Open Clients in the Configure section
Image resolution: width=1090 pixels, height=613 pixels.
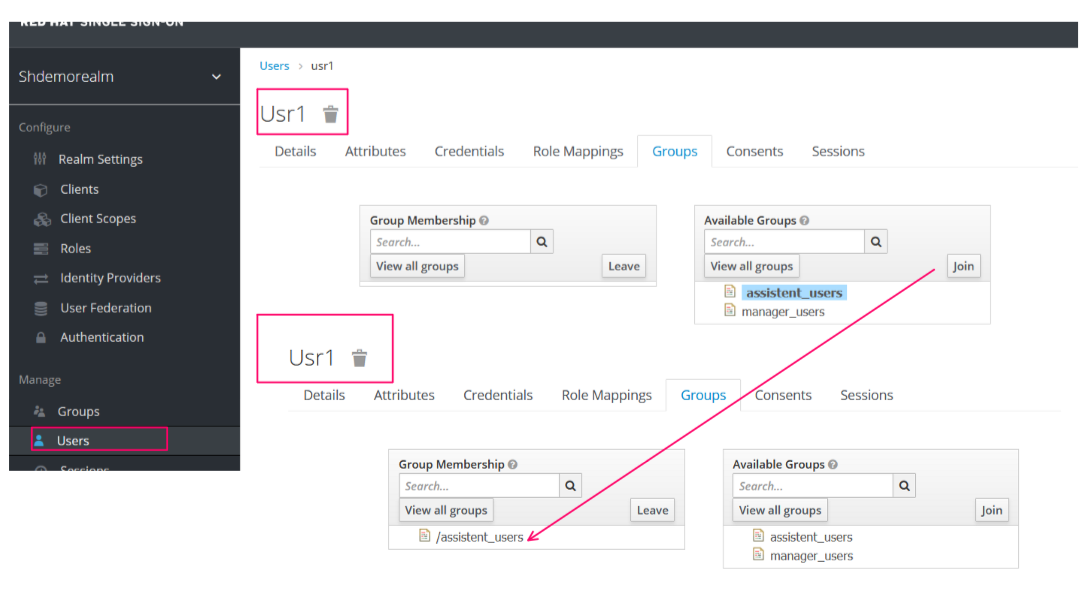click(x=79, y=189)
